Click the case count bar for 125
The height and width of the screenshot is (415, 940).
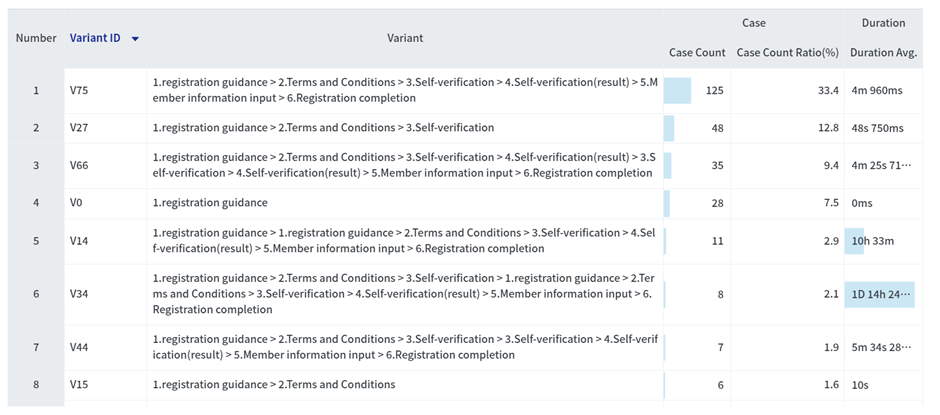pos(677,90)
